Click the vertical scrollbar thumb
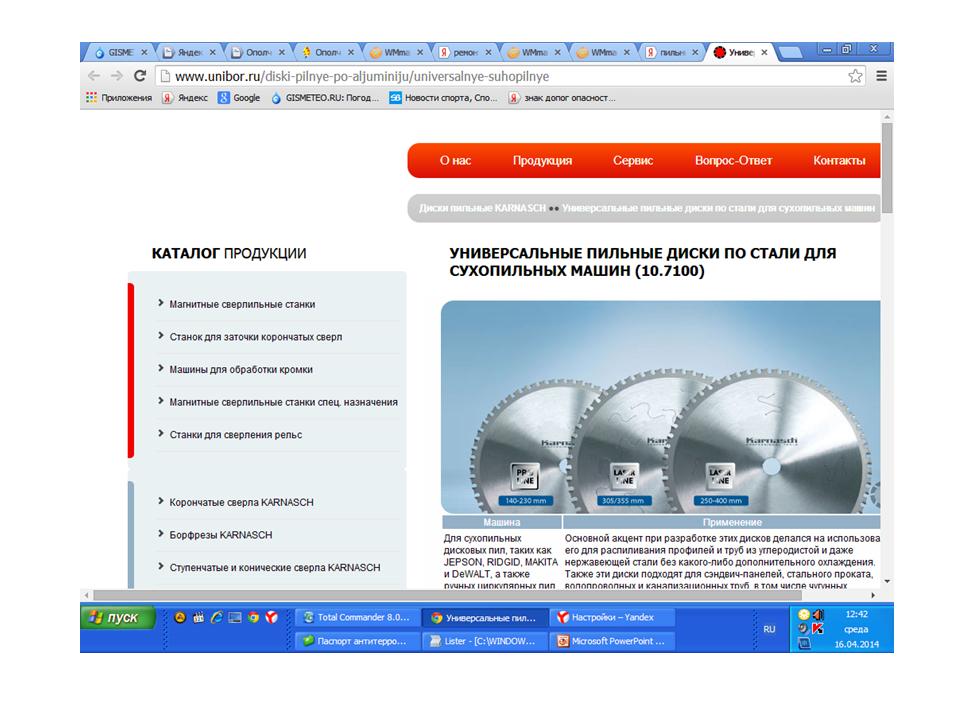 tap(887, 168)
